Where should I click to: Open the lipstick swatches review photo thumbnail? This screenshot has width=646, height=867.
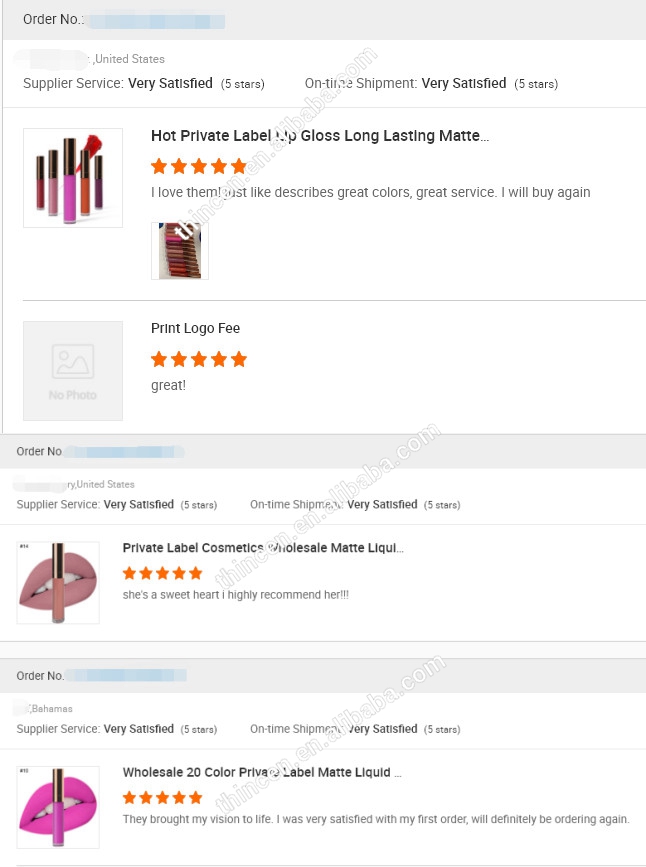click(180, 251)
